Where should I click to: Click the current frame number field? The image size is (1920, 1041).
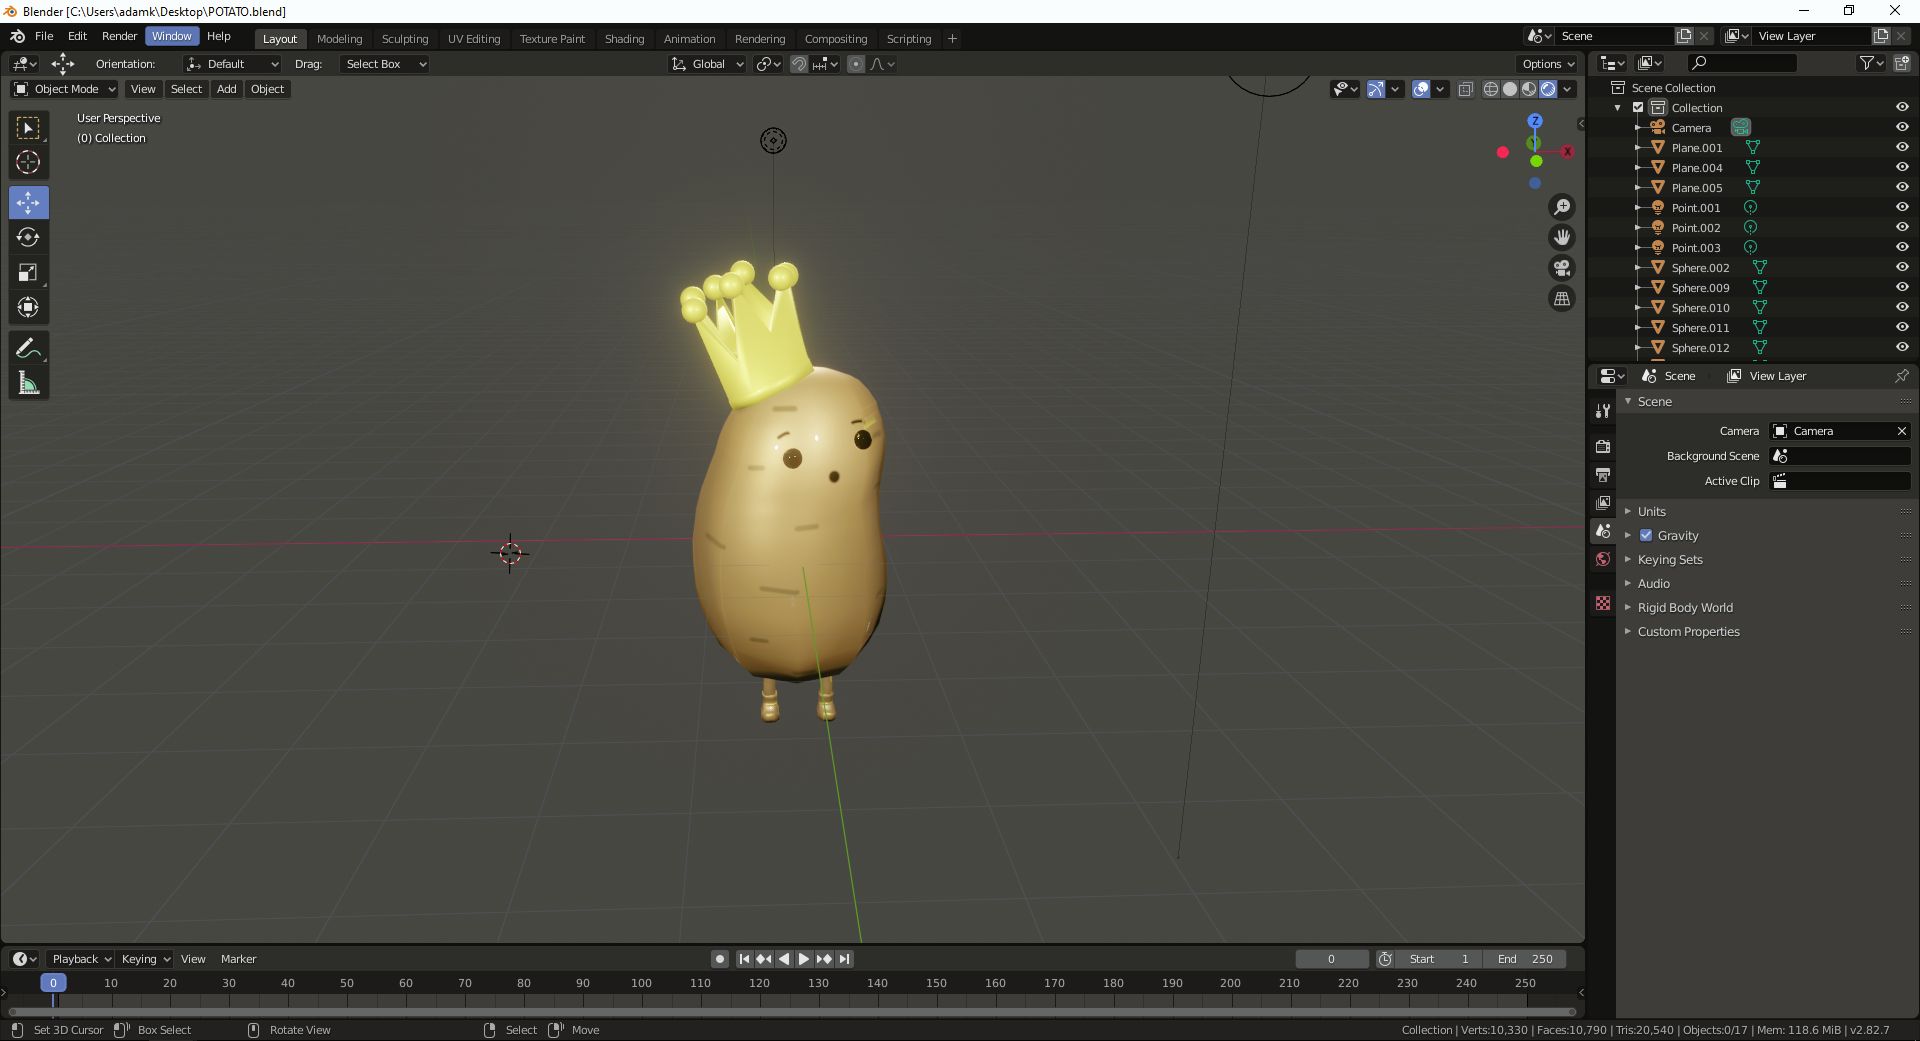click(1331, 958)
